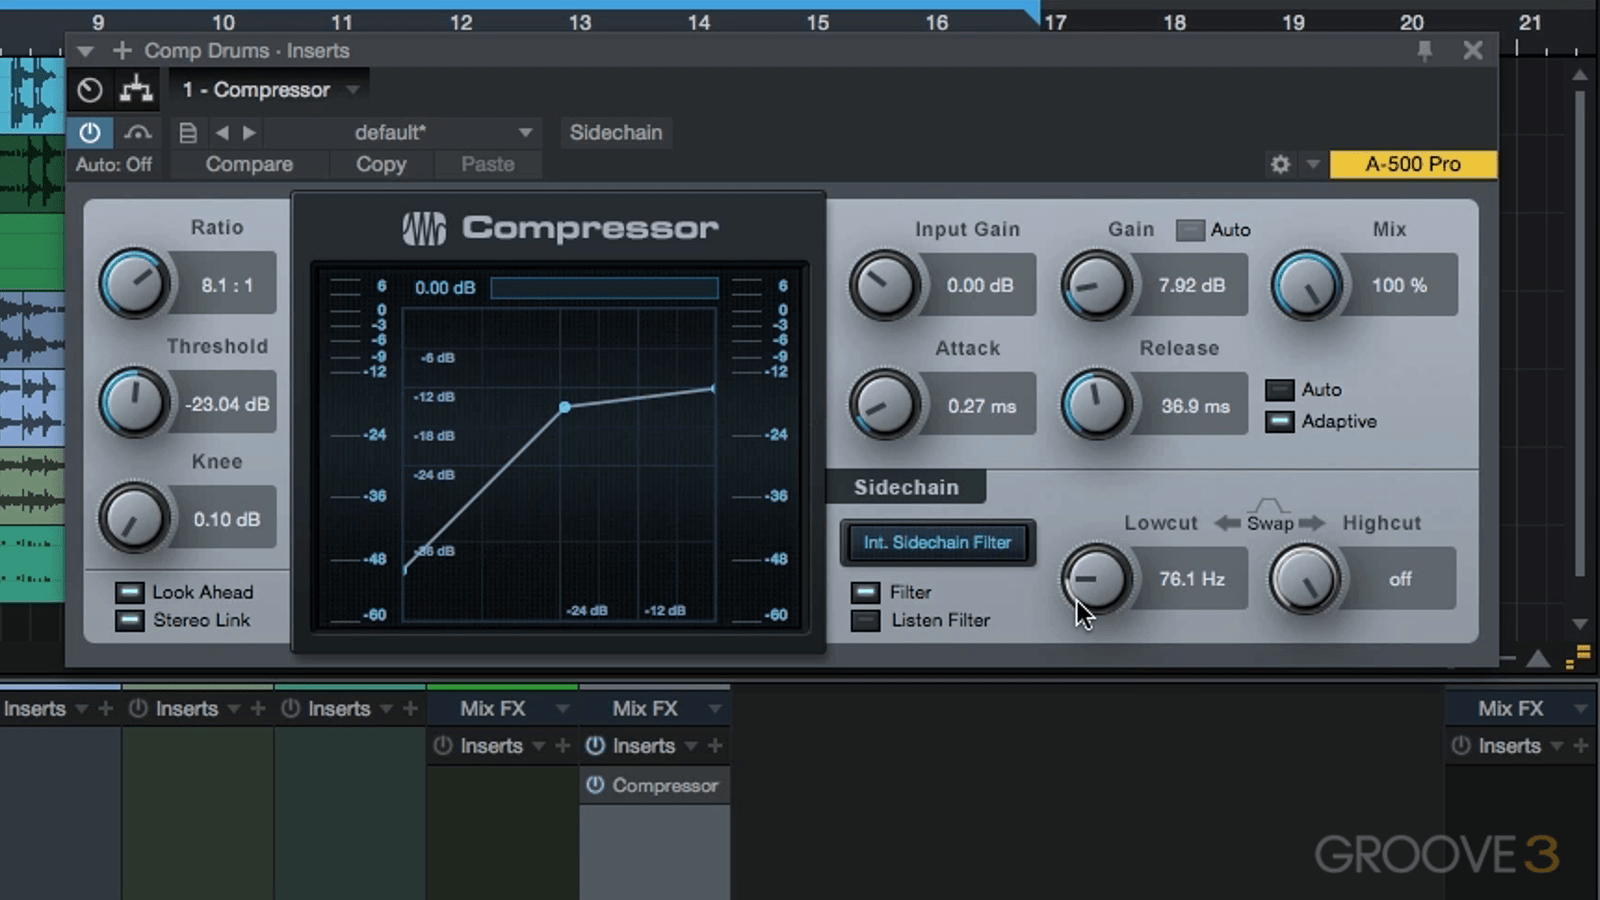The height and width of the screenshot is (900, 1600).
Task: Click the Int. Sidechain Filter button
Action: [937, 542]
